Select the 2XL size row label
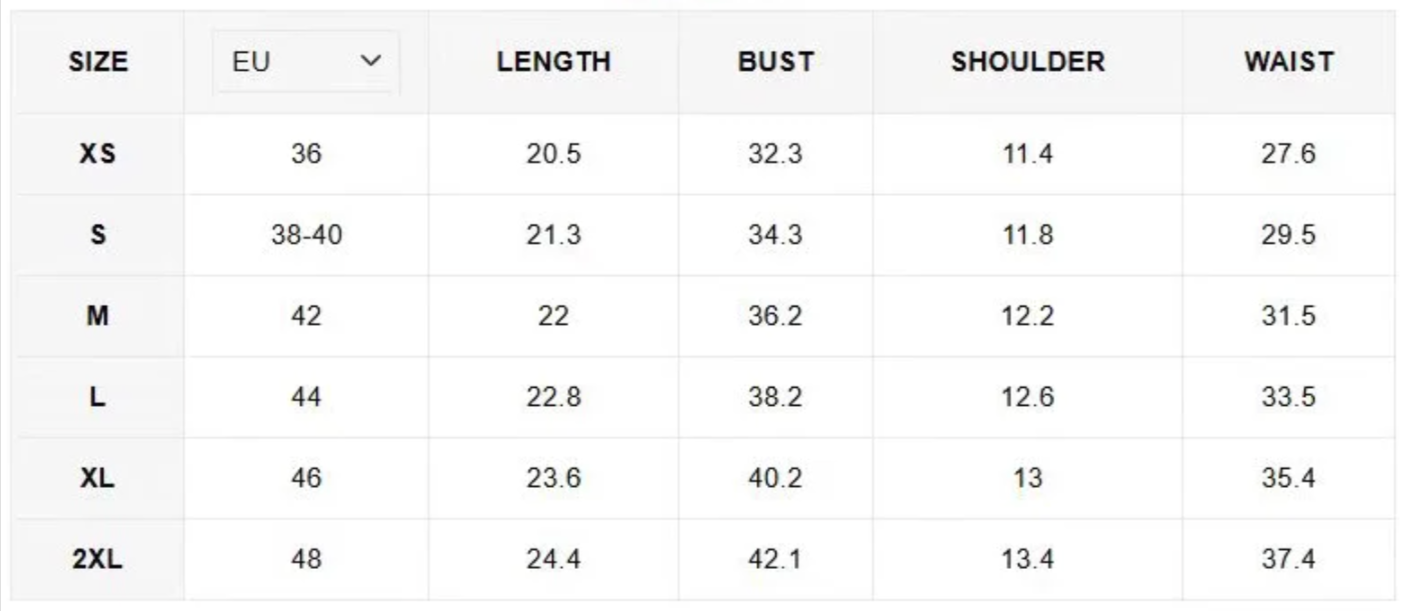Screen dimensions: 1407x611 click(x=98, y=559)
